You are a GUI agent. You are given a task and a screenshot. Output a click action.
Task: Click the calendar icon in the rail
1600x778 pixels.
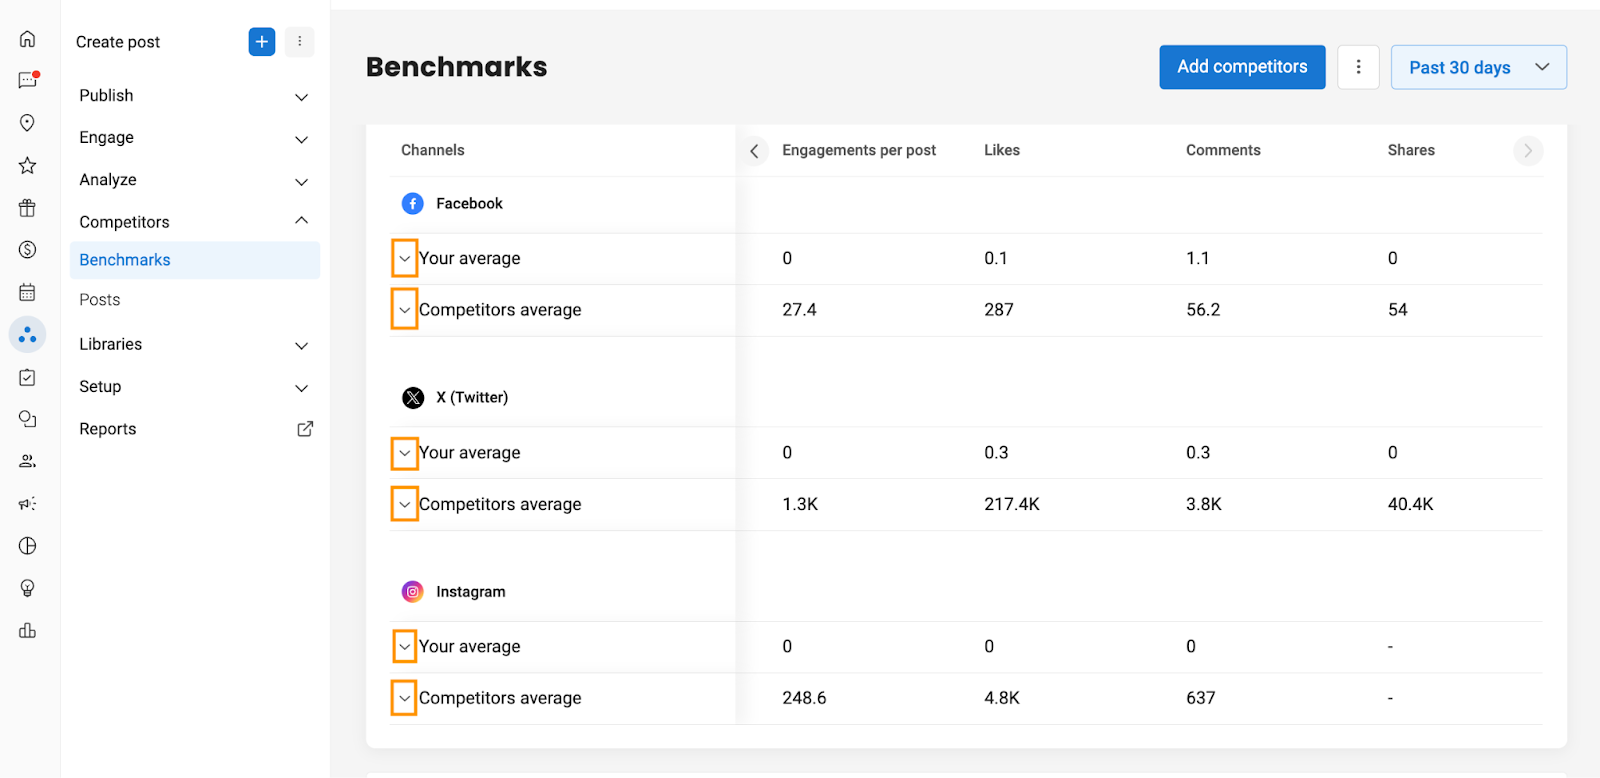coord(27,292)
